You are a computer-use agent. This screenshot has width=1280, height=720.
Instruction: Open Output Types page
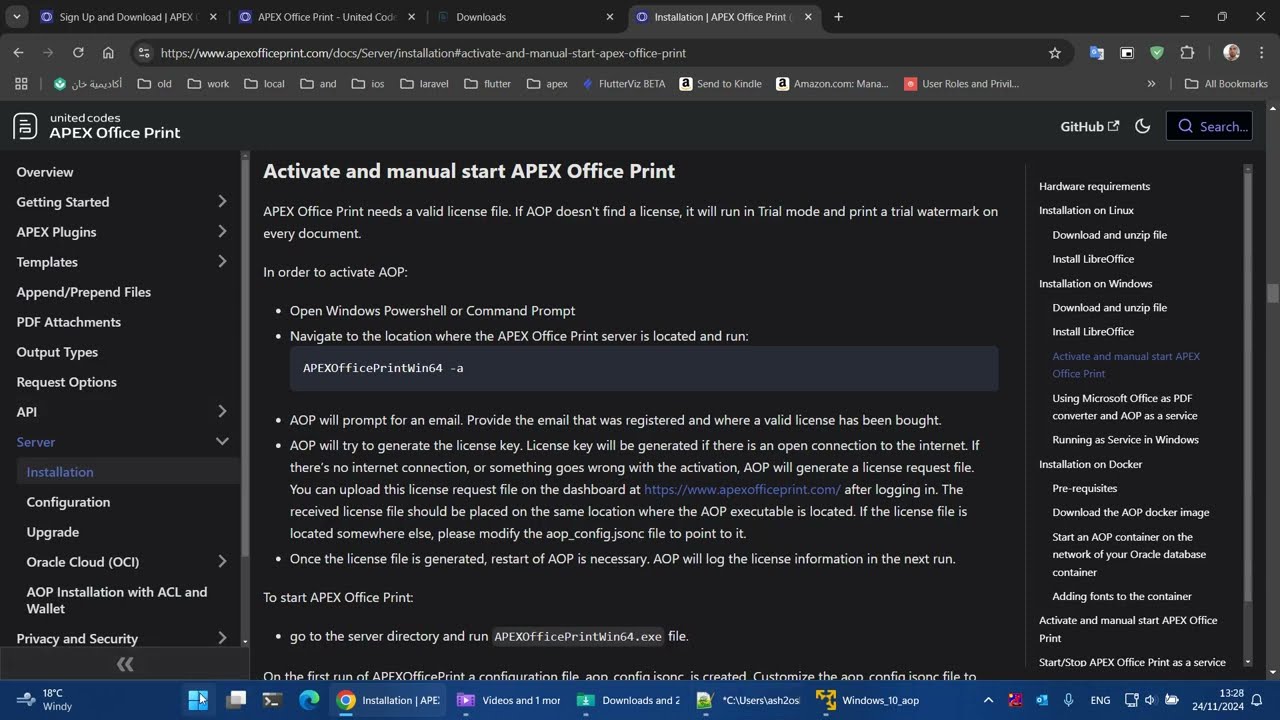click(57, 352)
